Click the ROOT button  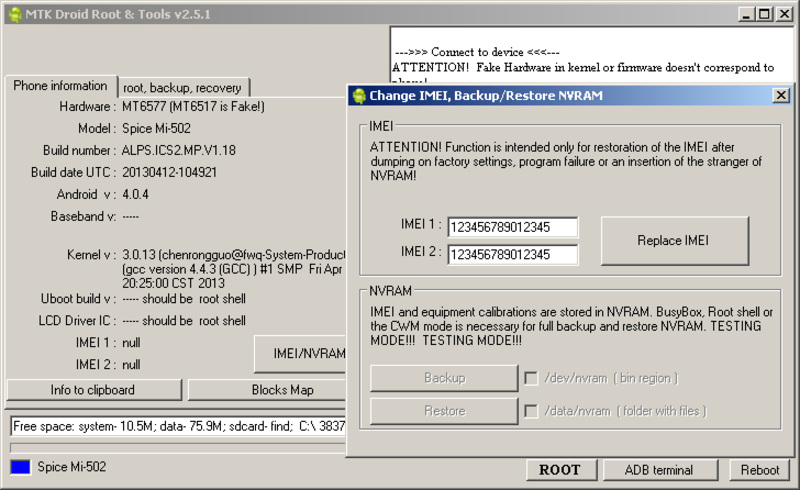click(561, 470)
